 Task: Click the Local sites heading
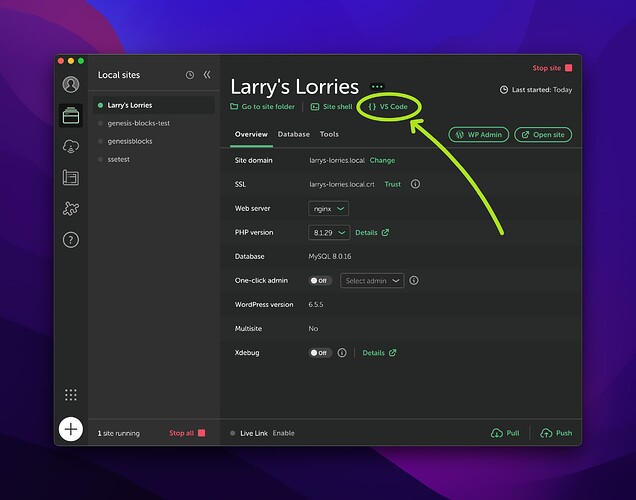tap(119, 75)
